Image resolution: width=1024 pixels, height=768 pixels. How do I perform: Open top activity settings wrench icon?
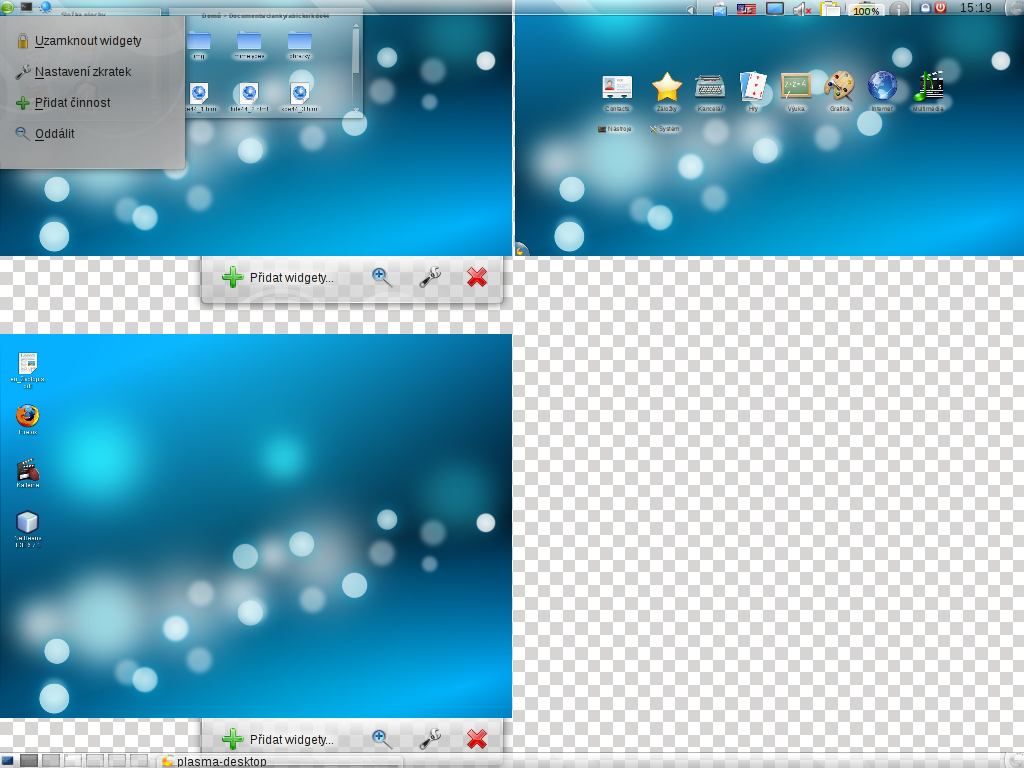430,278
